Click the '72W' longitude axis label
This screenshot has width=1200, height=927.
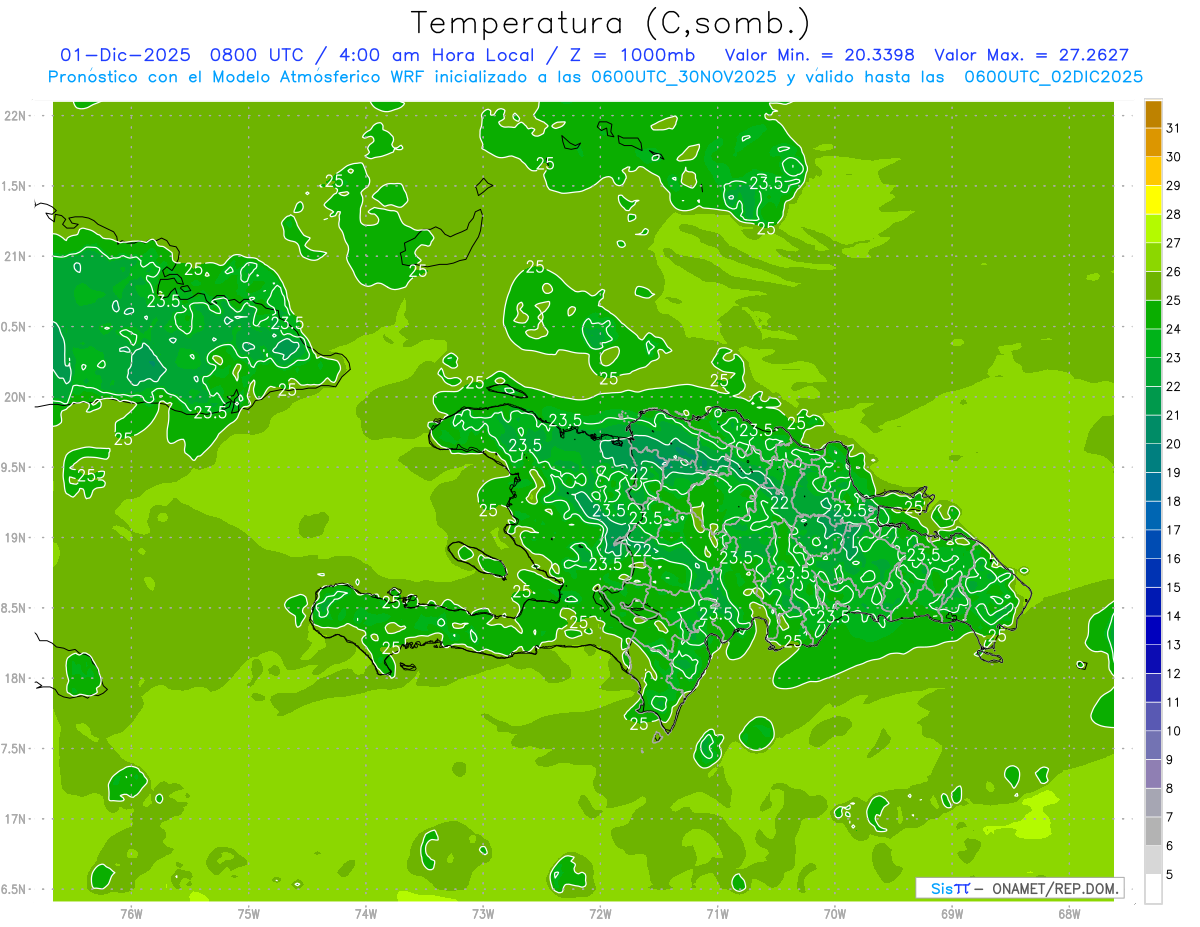pos(600,913)
